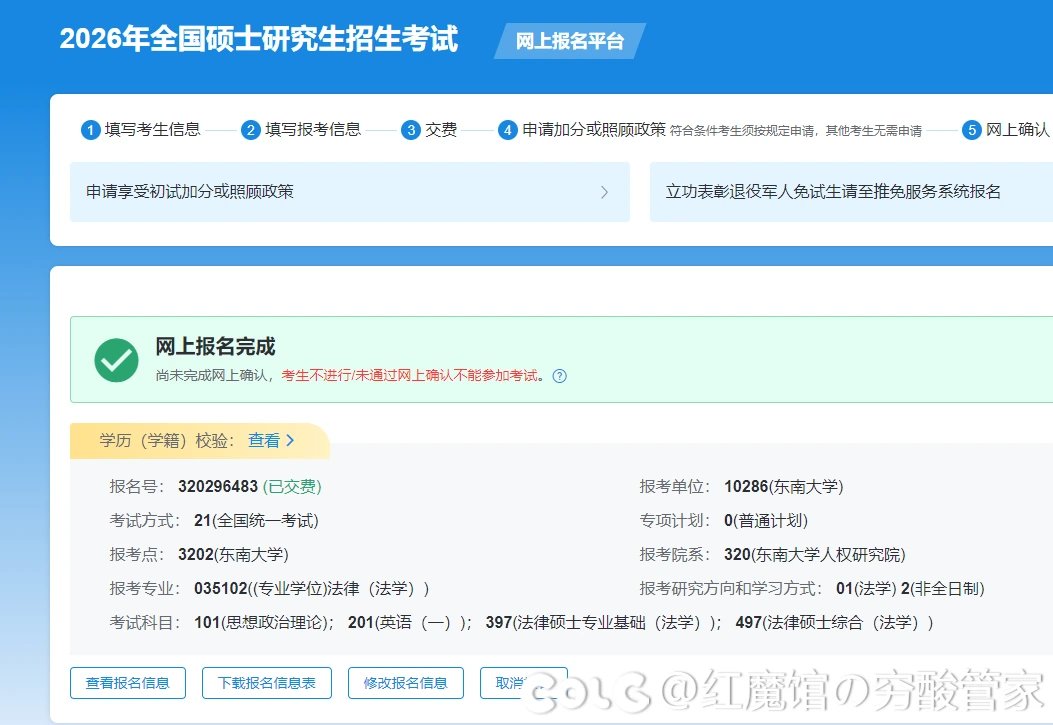
Task: Click the step 5 circle before 网上确认
Action: [x=971, y=130]
